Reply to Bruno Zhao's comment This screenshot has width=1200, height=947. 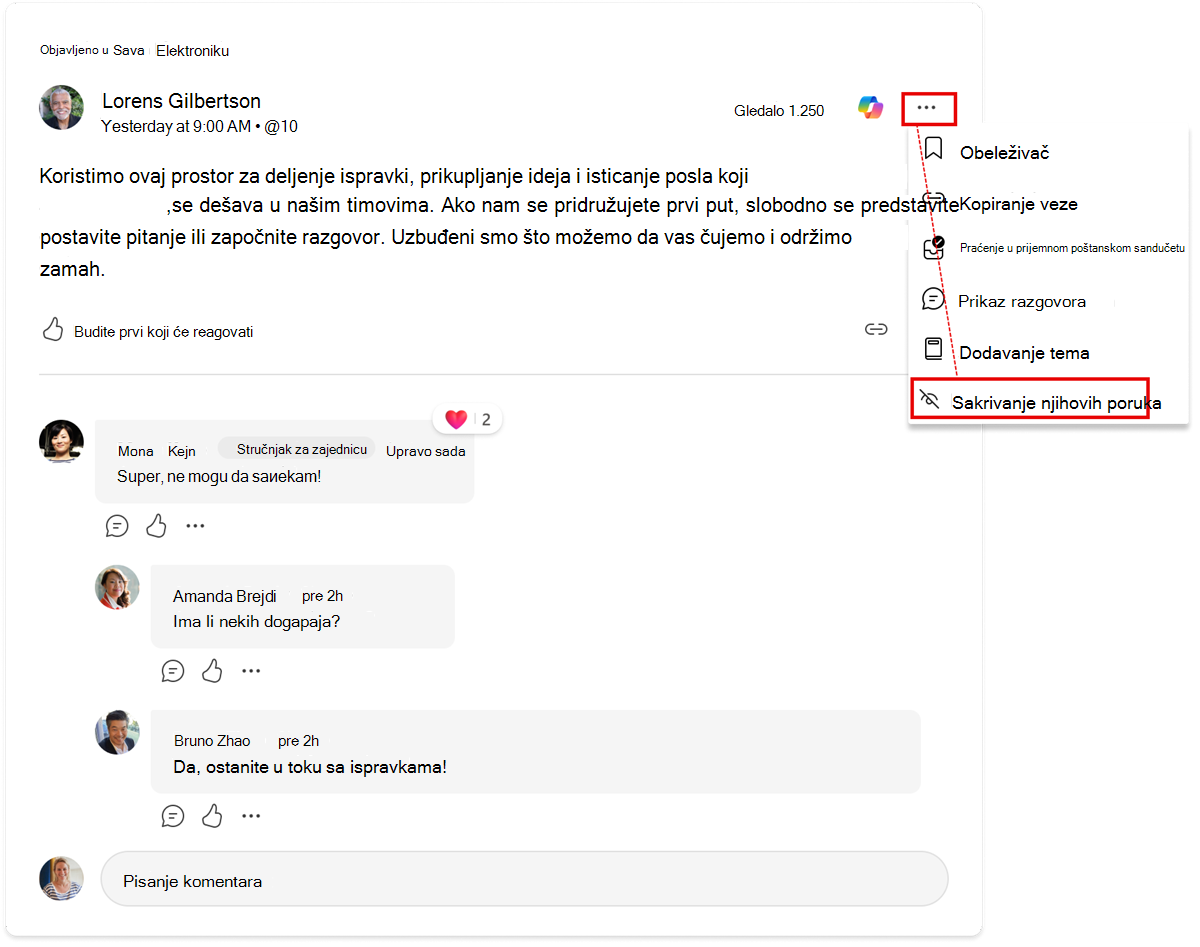pos(174,816)
